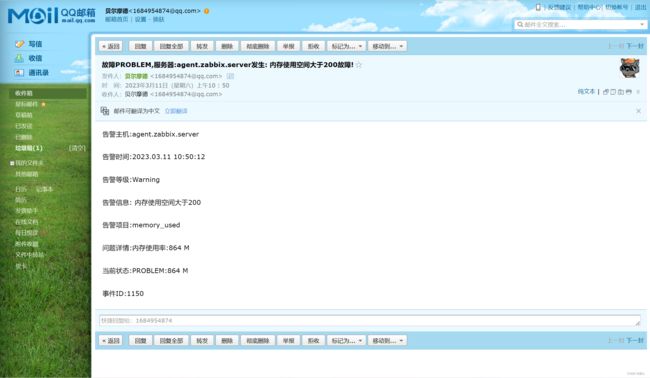Viewport: 650px width, 378px height.
Task: Click the orange badge beside account email
Action: click(x=206, y=11)
